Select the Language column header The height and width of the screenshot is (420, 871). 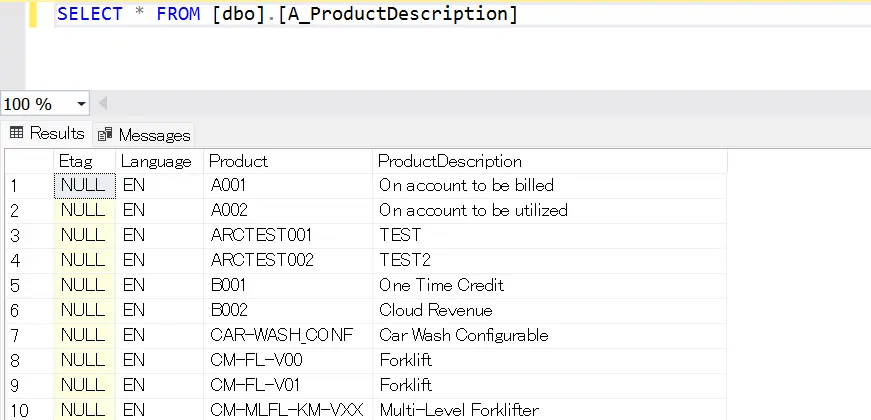click(156, 161)
